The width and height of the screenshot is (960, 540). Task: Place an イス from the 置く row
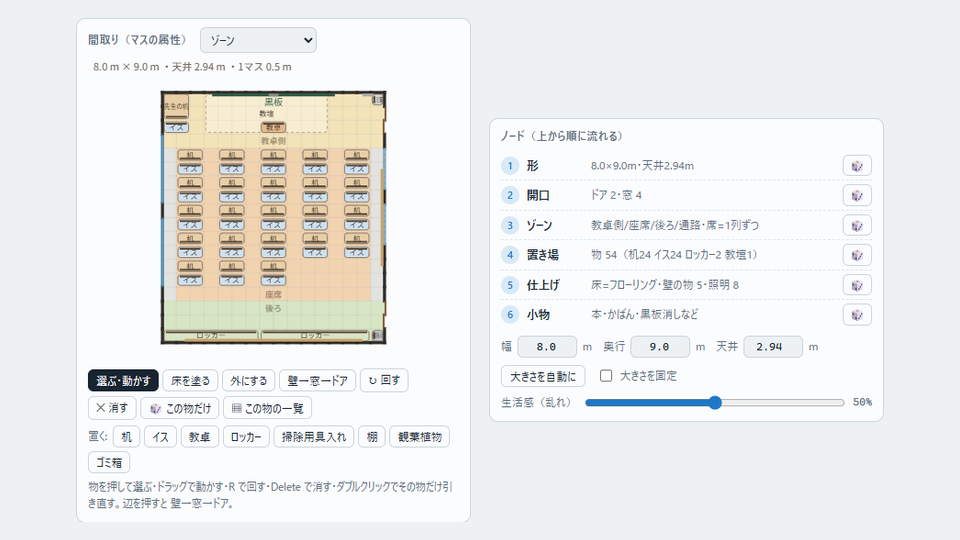point(160,437)
